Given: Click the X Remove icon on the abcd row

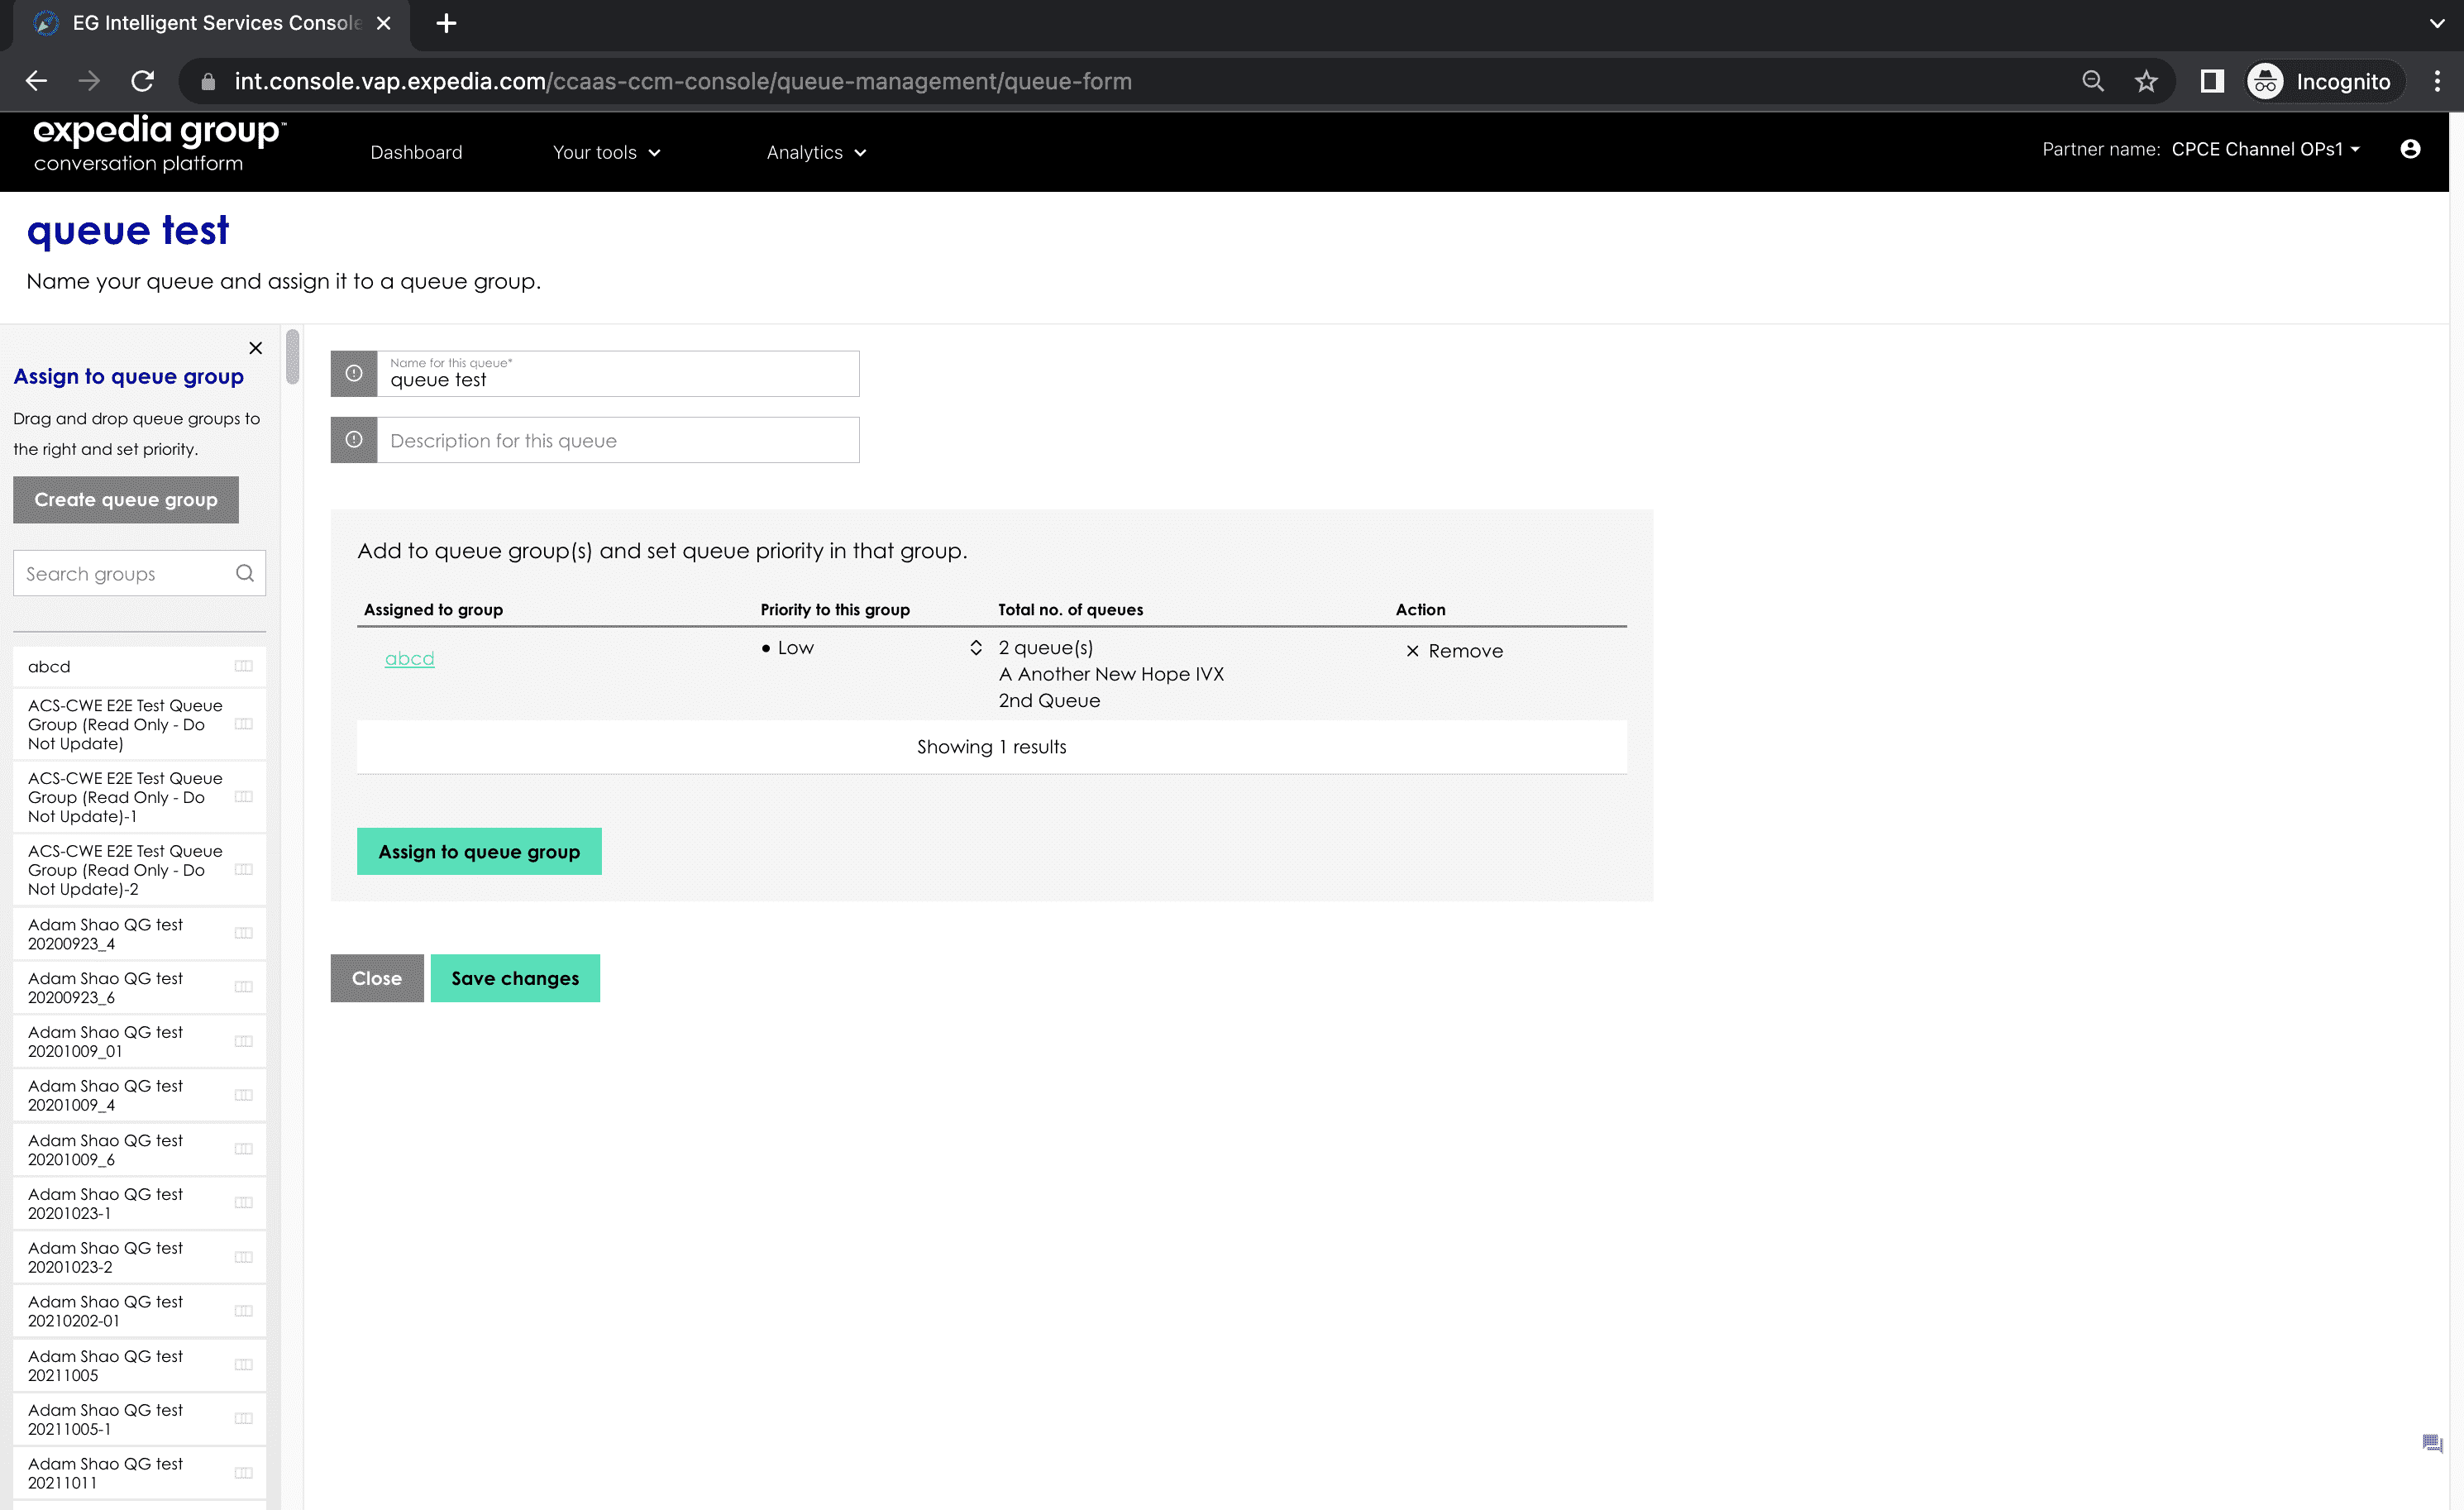Looking at the screenshot, I should tap(1413, 651).
